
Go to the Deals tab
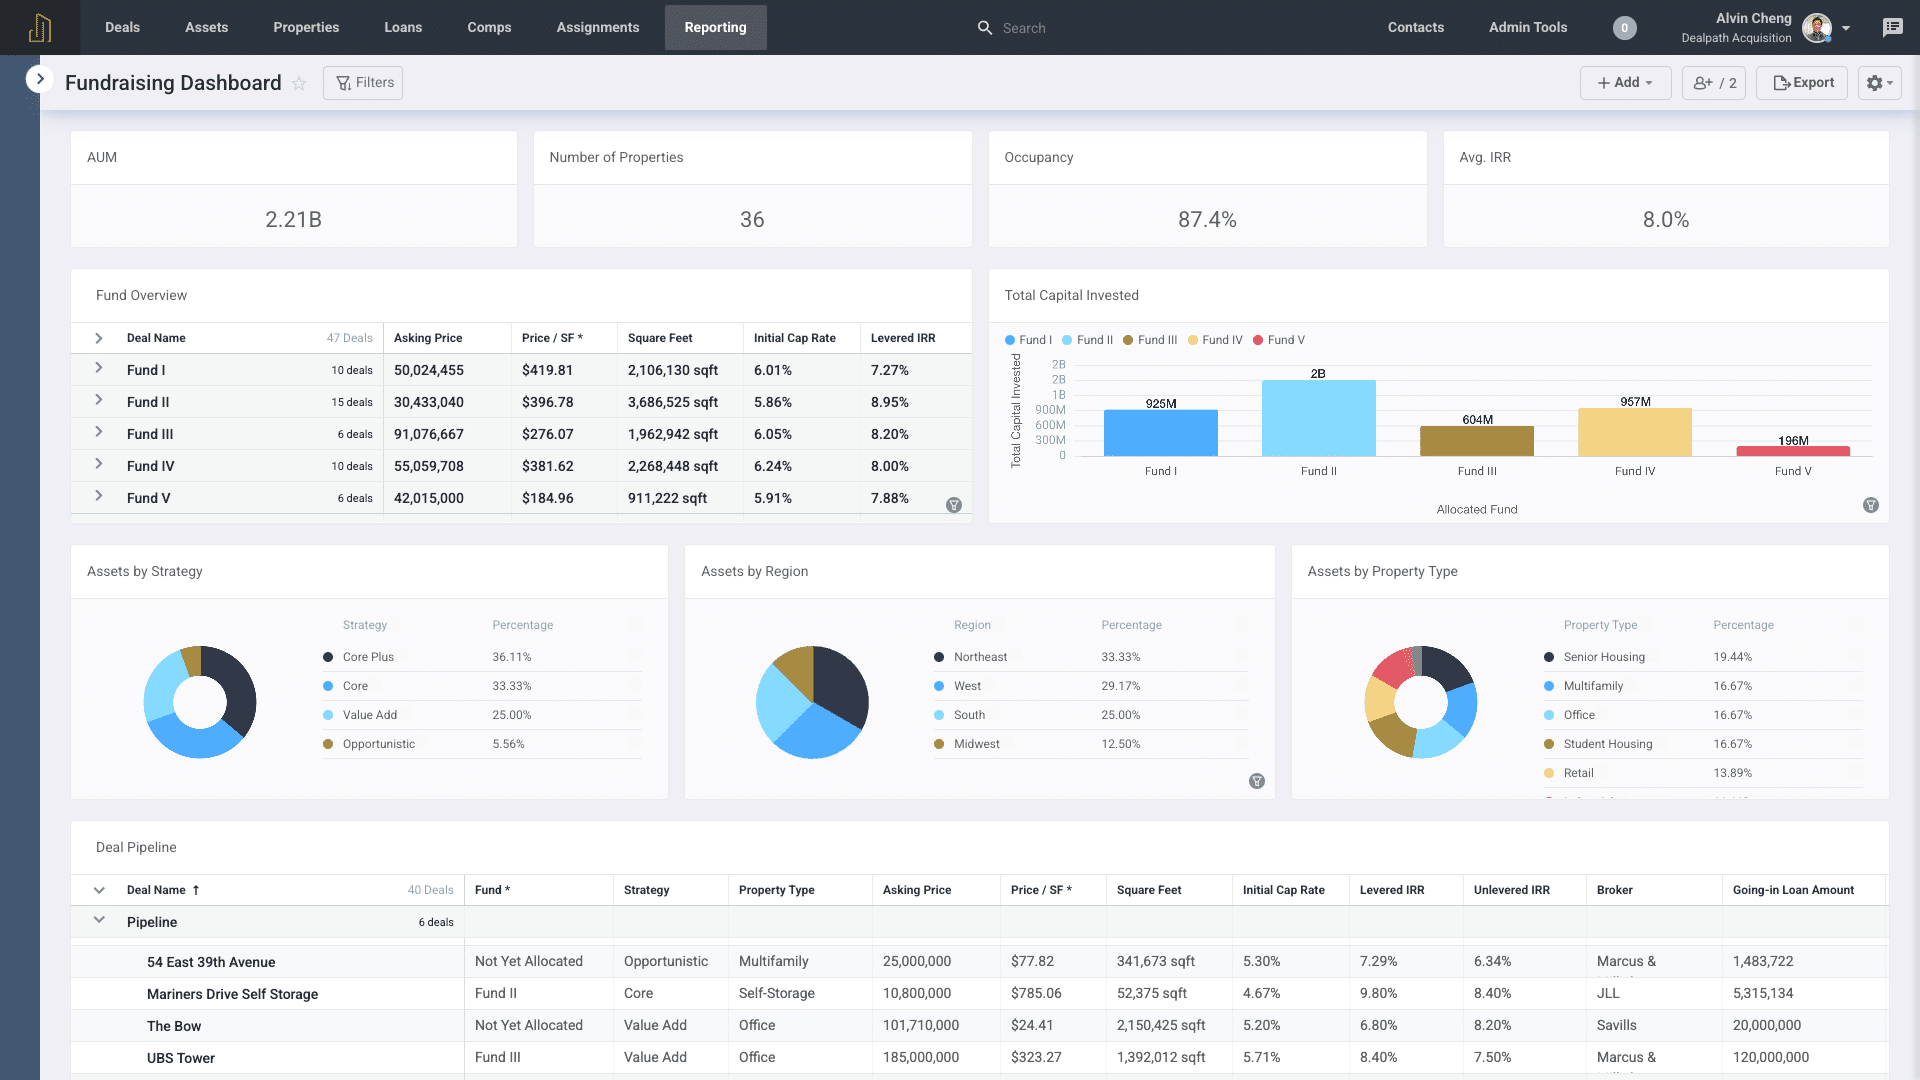(x=122, y=27)
